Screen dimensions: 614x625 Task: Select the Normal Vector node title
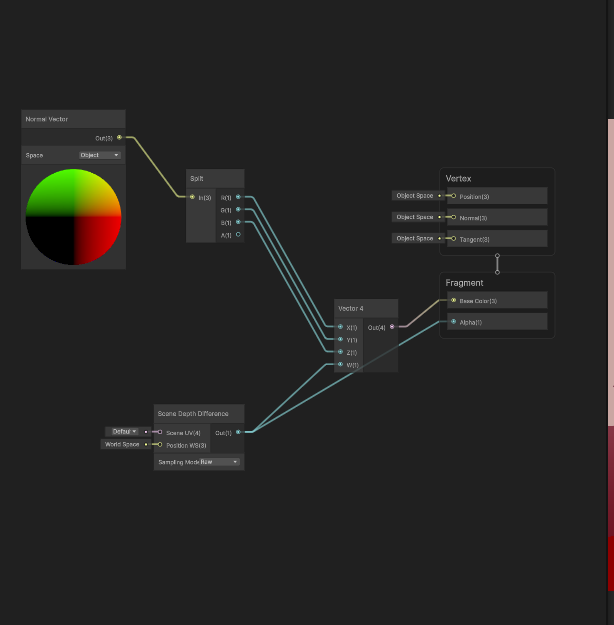pyautogui.click(x=48, y=119)
